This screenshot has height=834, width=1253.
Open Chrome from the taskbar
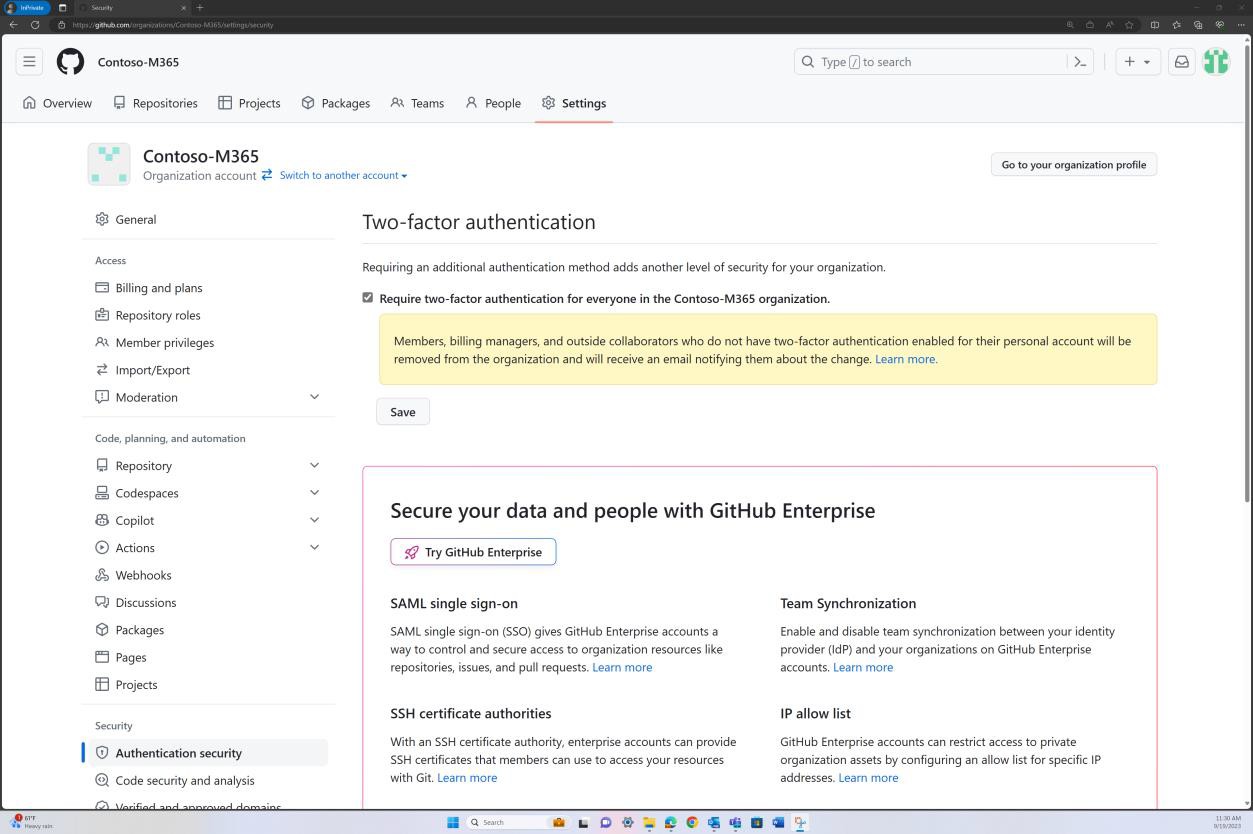tap(692, 822)
